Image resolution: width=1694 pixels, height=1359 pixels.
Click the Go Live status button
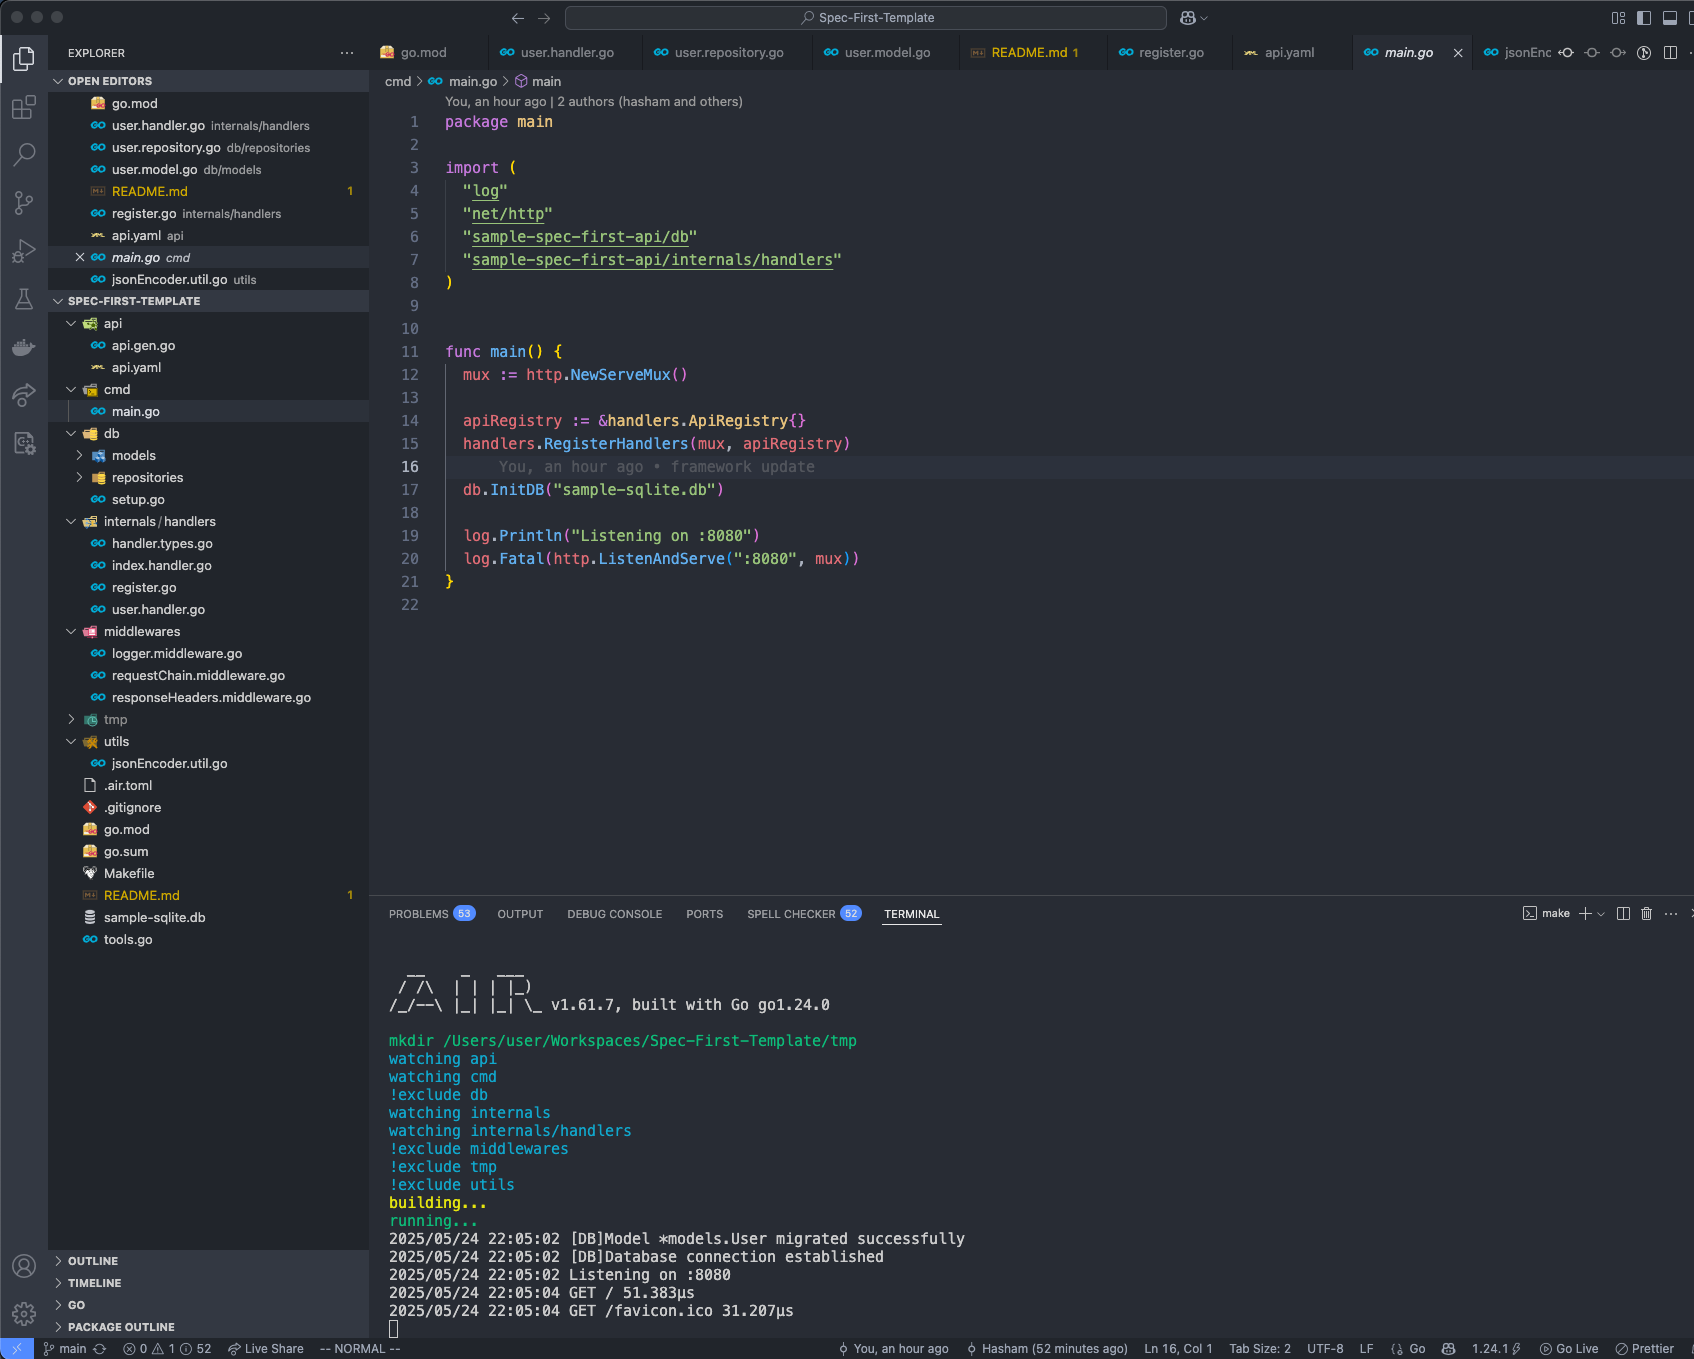point(1568,1348)
